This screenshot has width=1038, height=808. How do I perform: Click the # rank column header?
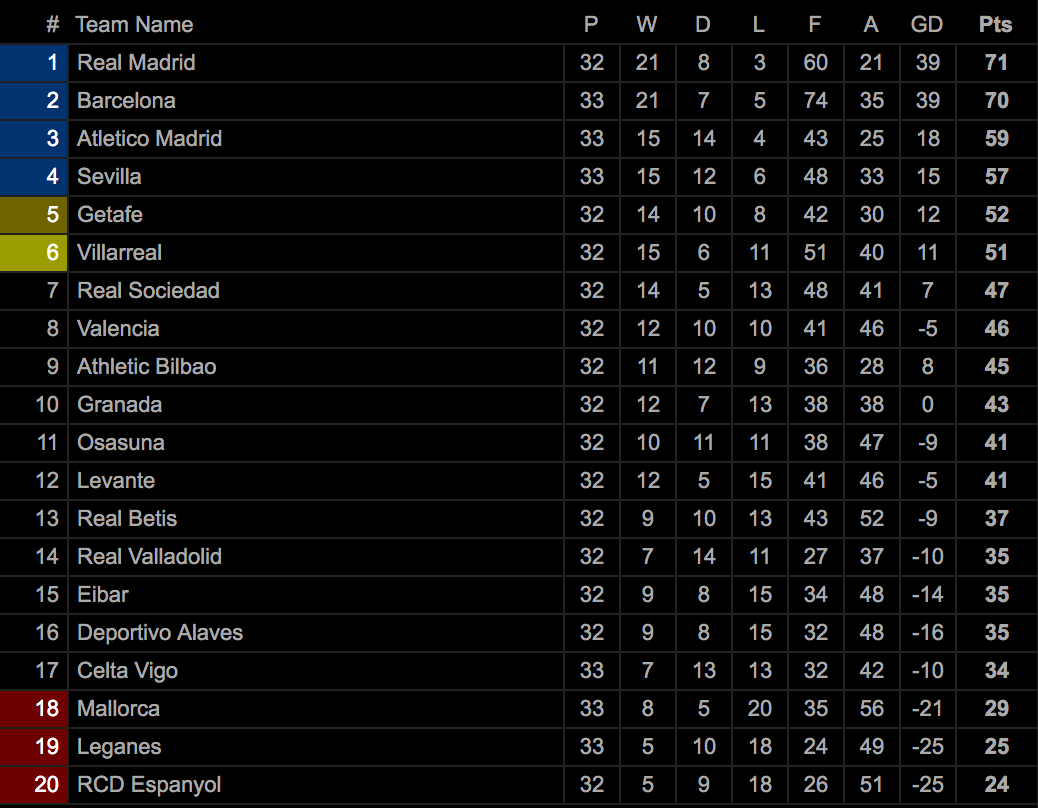click(52, 25)
